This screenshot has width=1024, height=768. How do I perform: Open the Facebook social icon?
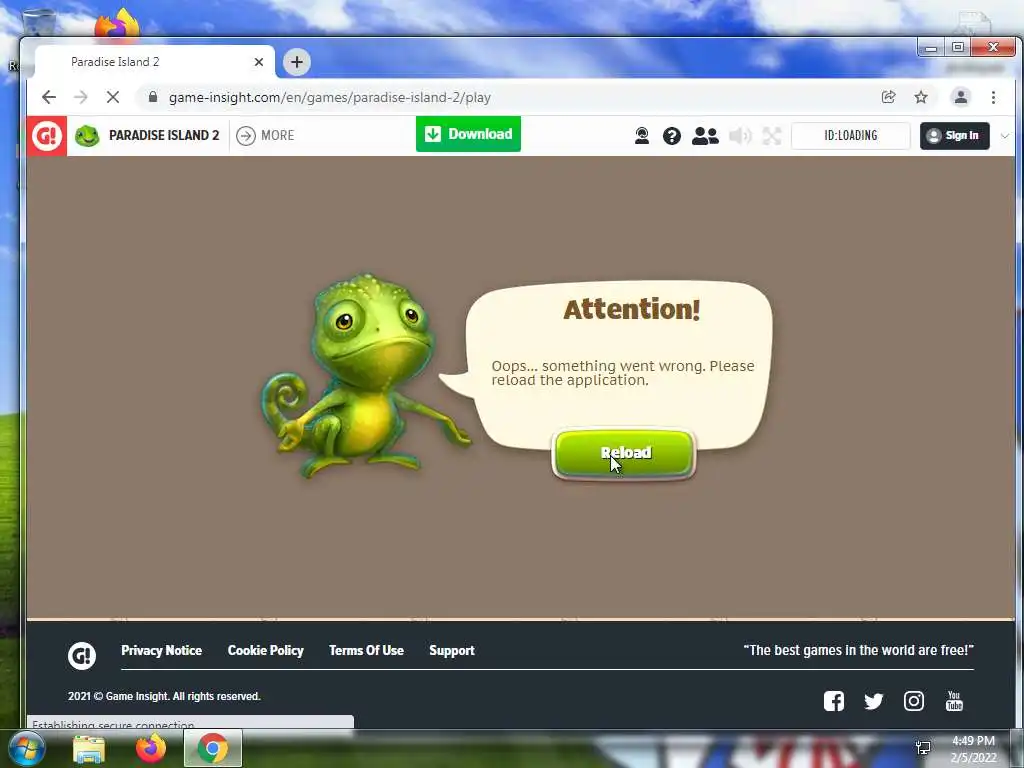click(833, 701)
